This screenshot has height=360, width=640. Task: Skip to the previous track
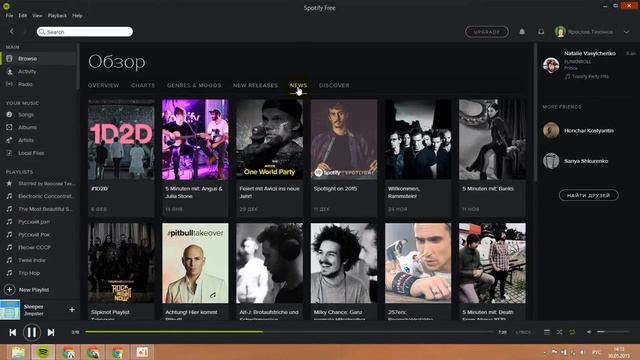point(13,333)
